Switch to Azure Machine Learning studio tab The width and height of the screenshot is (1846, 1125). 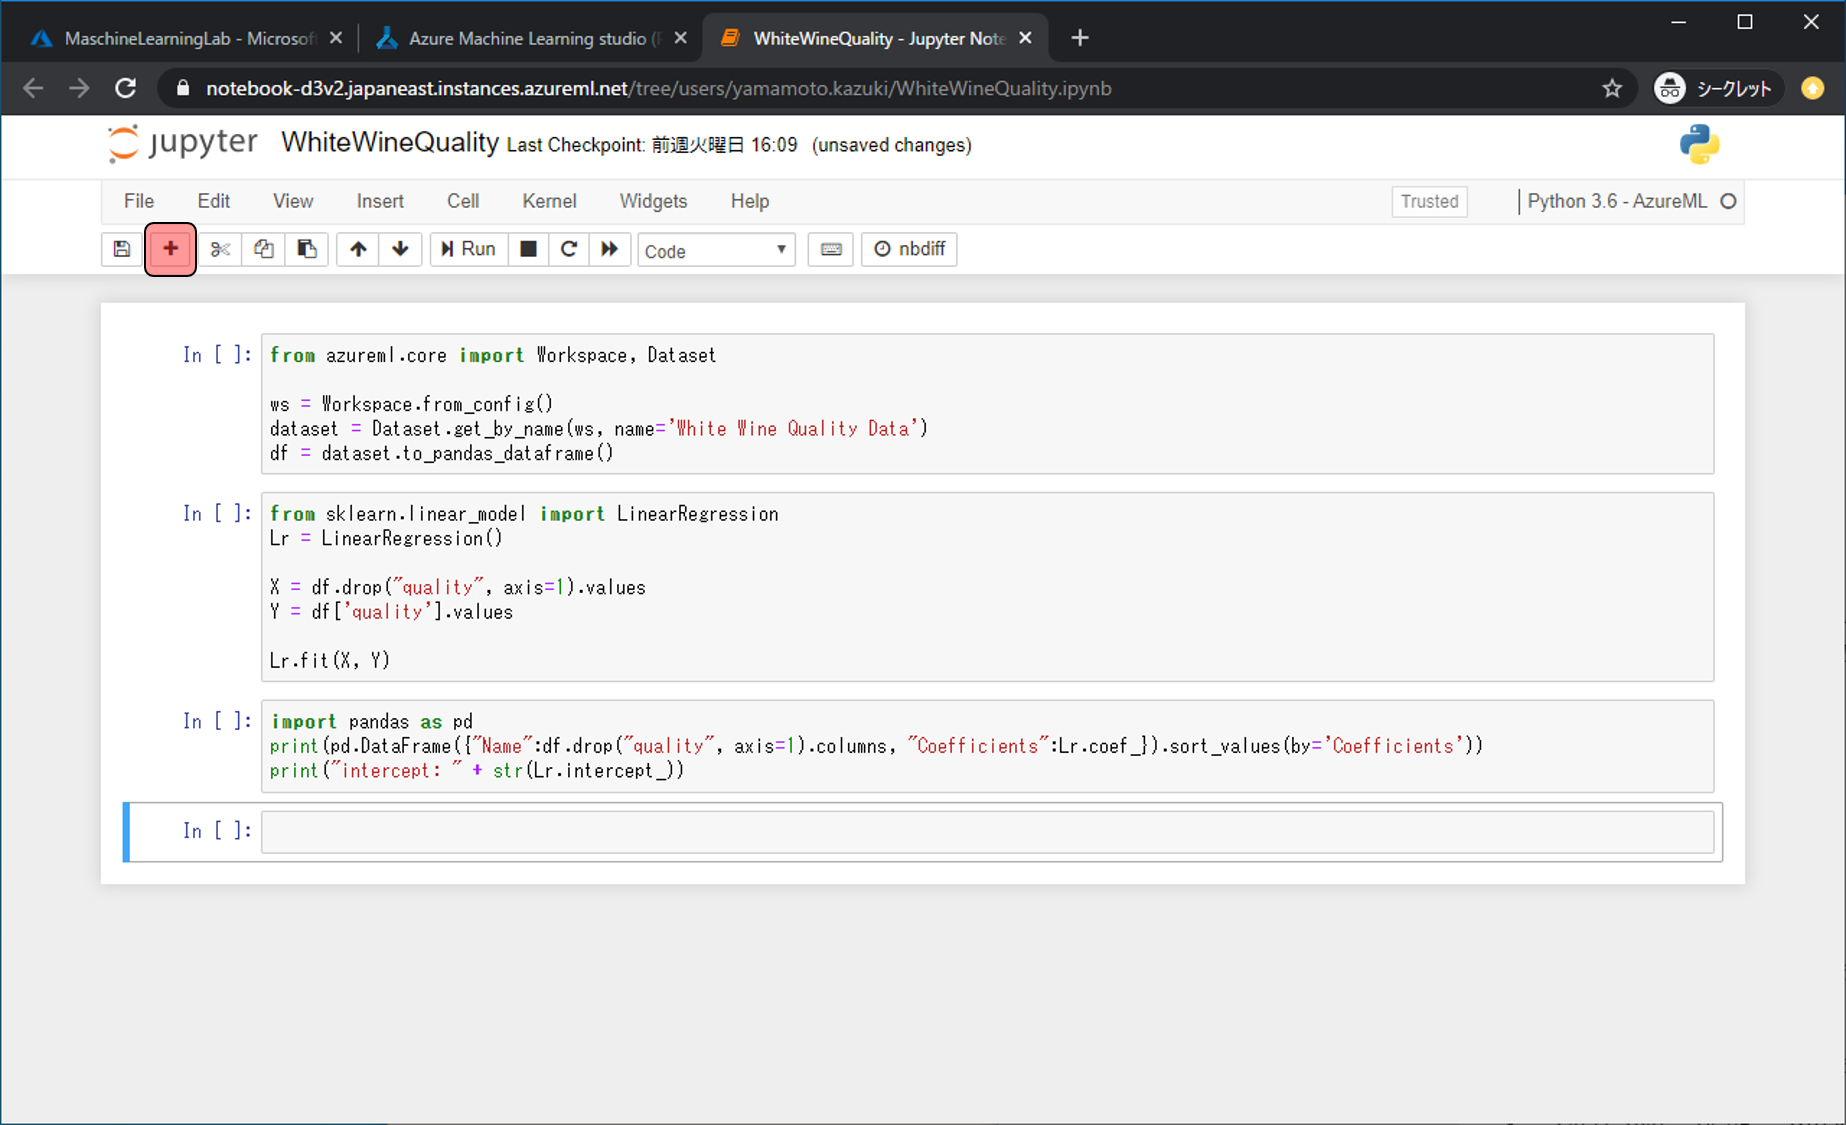point(527,38)
